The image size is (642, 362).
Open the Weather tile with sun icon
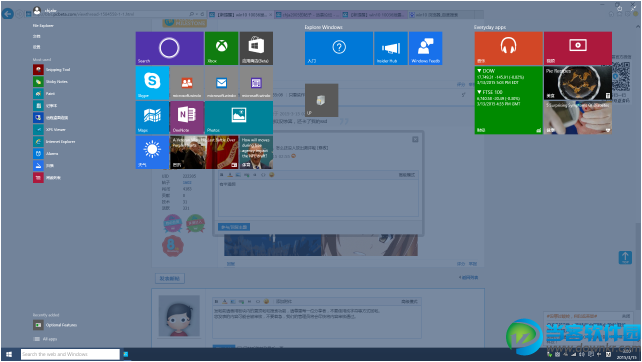(152, 152)
